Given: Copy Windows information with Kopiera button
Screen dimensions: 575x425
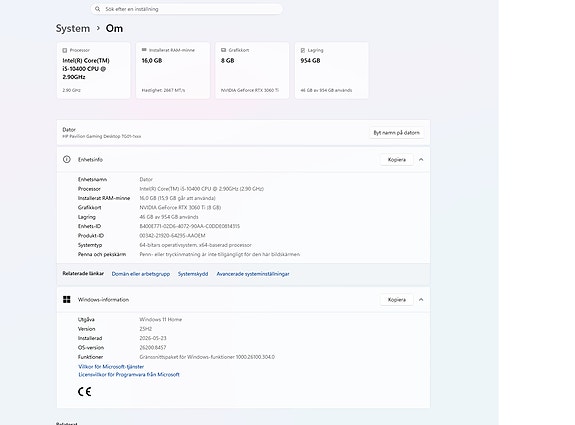Looking at the screenshot, I should (x=397, y=300).
